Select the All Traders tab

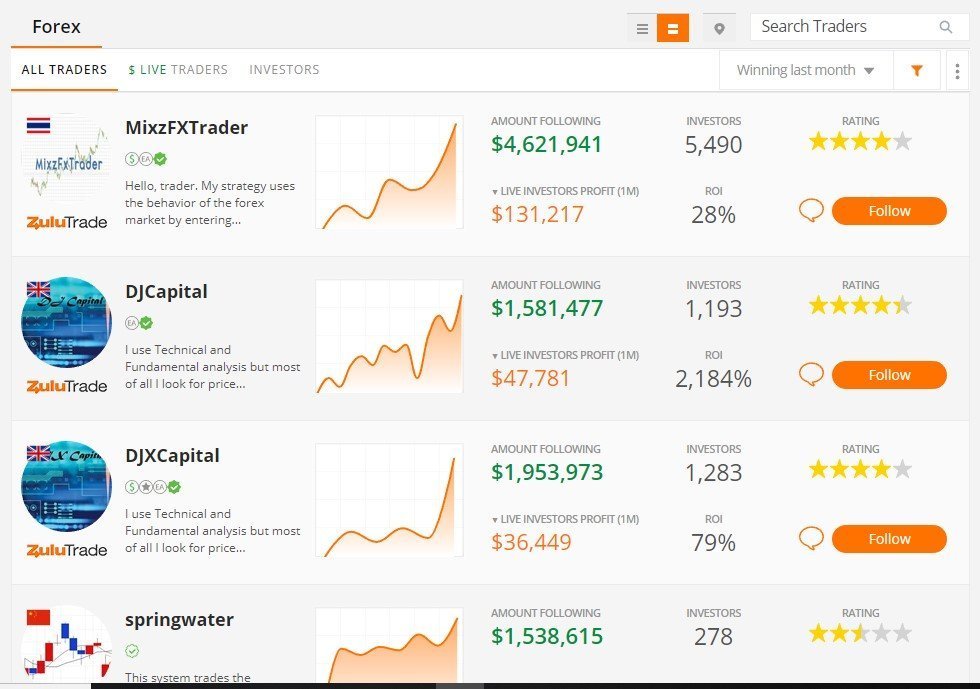tap(64, 70)
